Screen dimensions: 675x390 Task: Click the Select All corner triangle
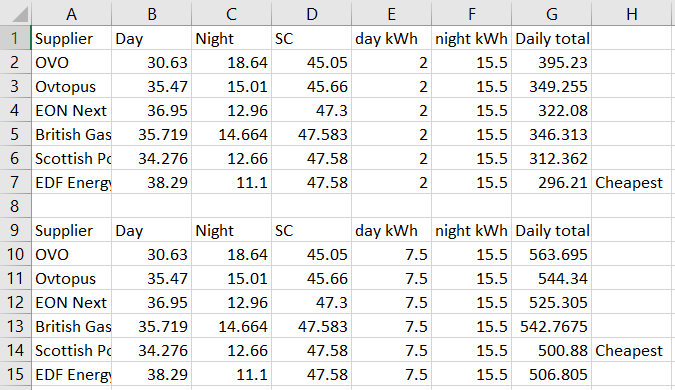click(19, 14)
